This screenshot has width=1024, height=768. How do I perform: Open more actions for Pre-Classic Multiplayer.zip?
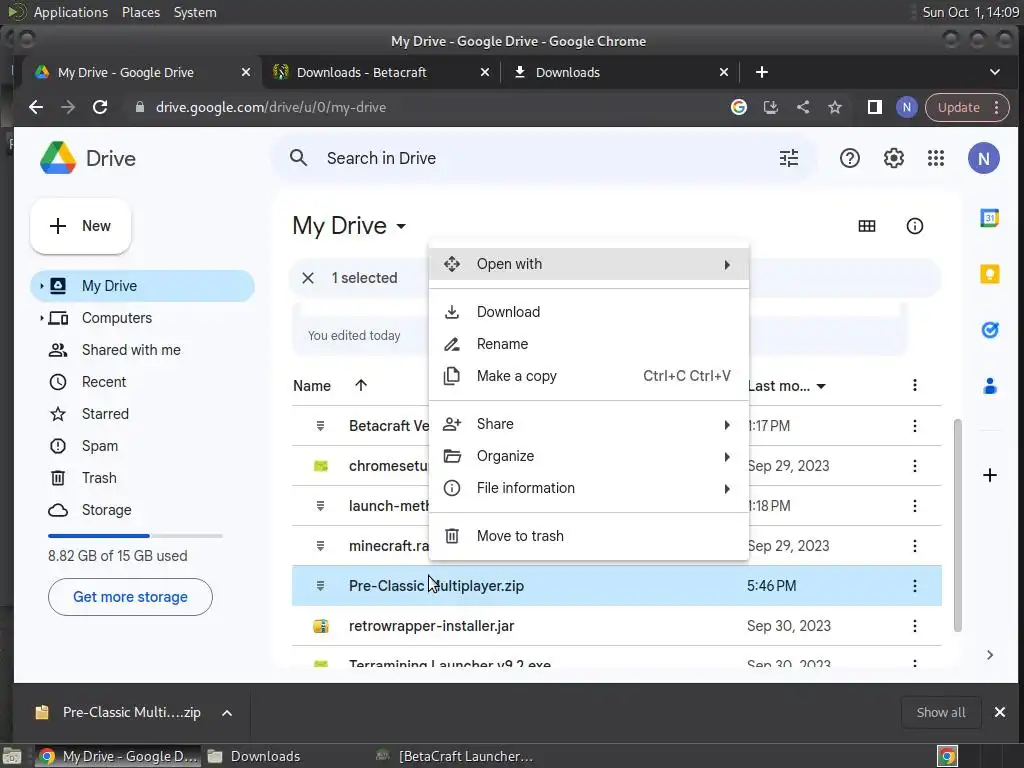click(914, 586)
